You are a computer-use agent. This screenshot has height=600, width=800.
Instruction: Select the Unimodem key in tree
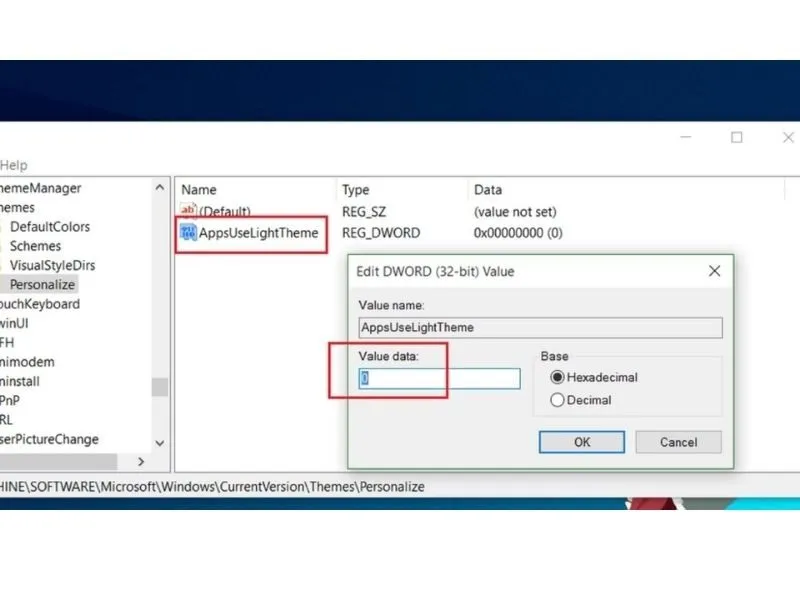point(27,362)
